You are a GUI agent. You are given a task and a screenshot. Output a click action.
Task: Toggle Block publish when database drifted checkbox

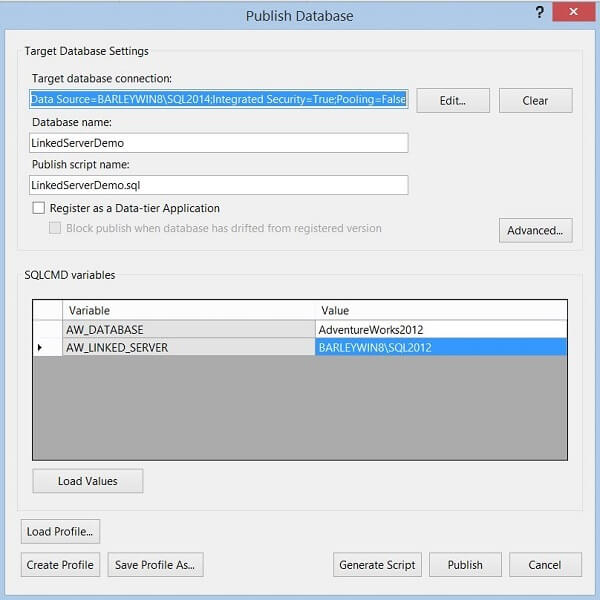click(56, 228)
